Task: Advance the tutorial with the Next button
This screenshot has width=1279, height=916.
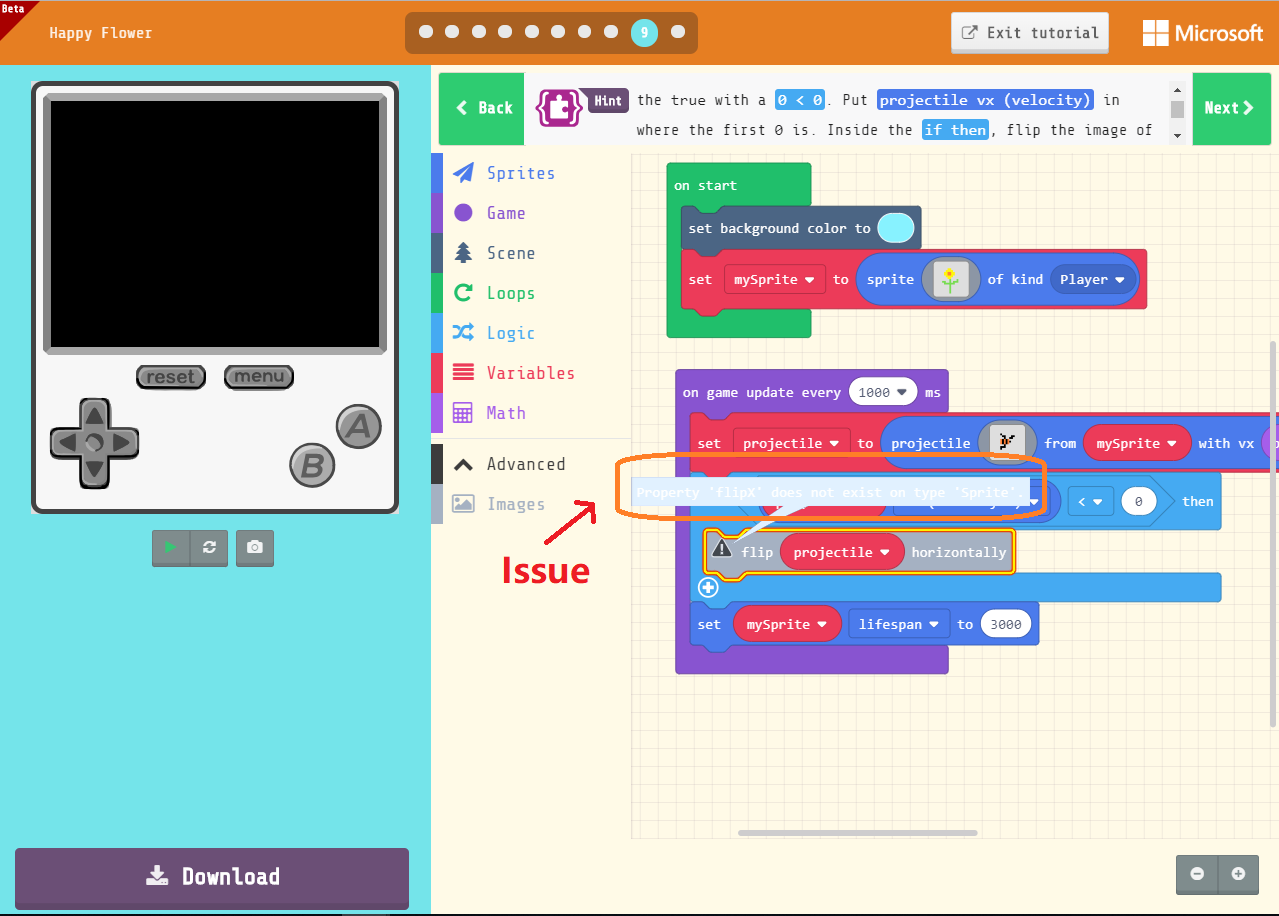Action: (1232, 108)
